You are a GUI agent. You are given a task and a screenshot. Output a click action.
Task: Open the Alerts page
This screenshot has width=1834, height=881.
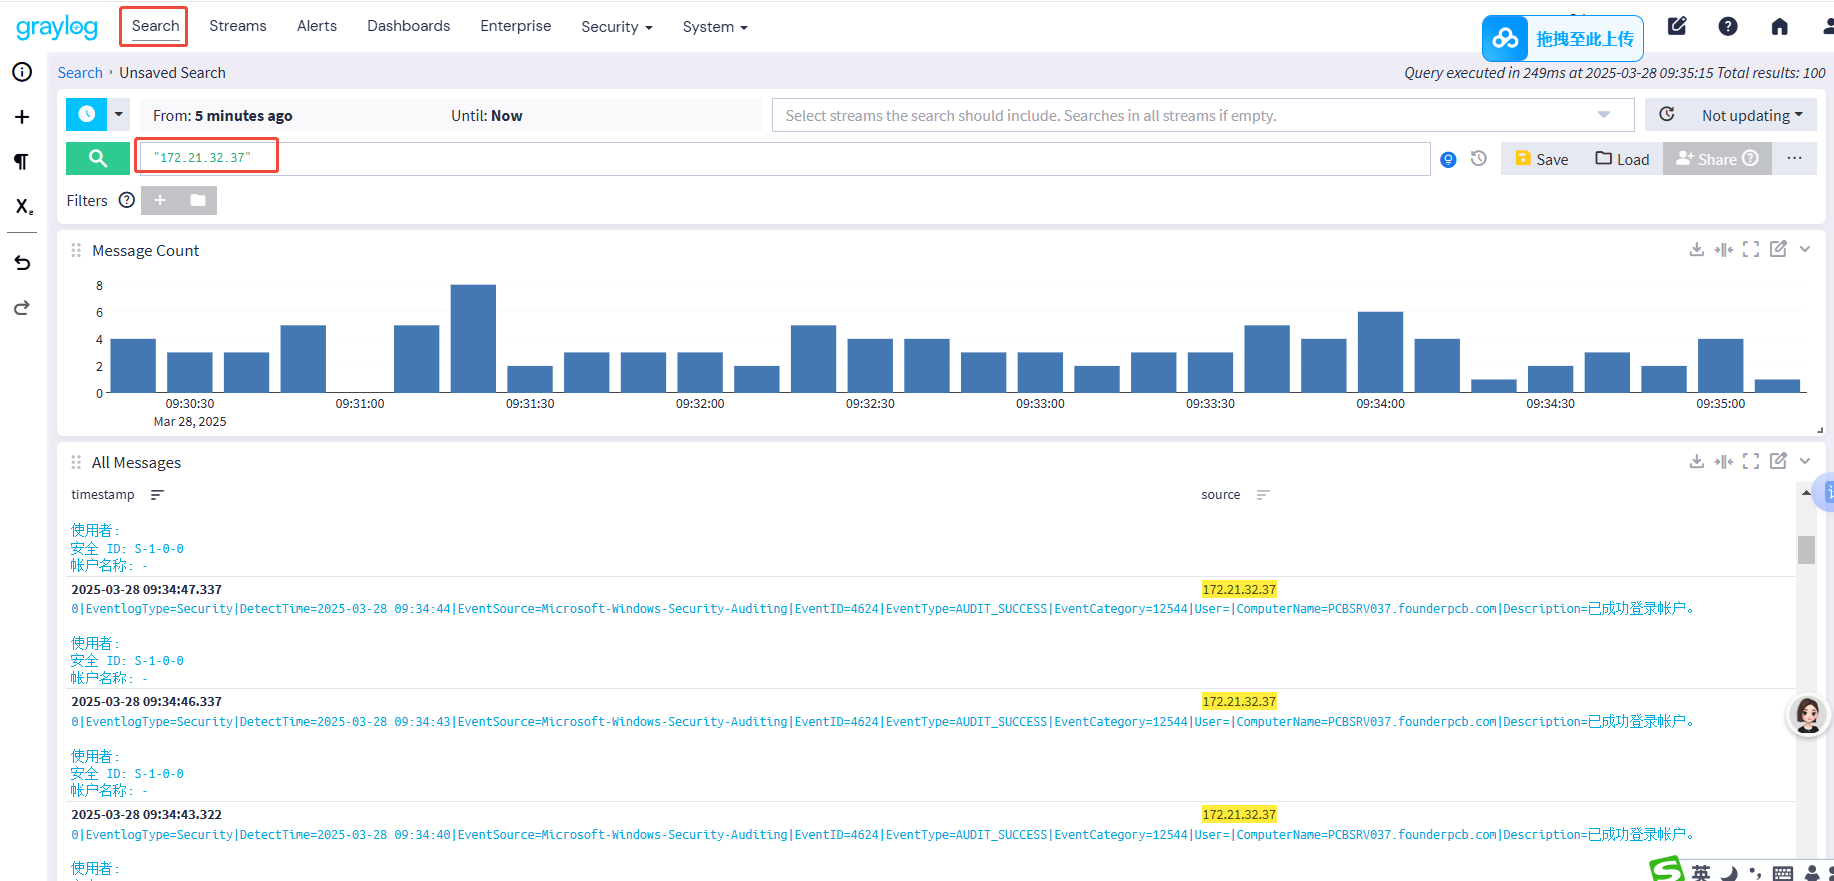tap(317, 26)
